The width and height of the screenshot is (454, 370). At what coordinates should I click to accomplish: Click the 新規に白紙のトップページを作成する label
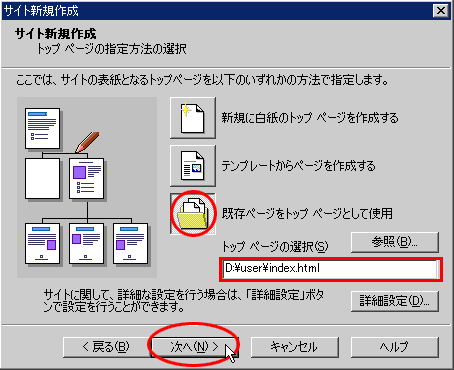[x=310, y=118]
